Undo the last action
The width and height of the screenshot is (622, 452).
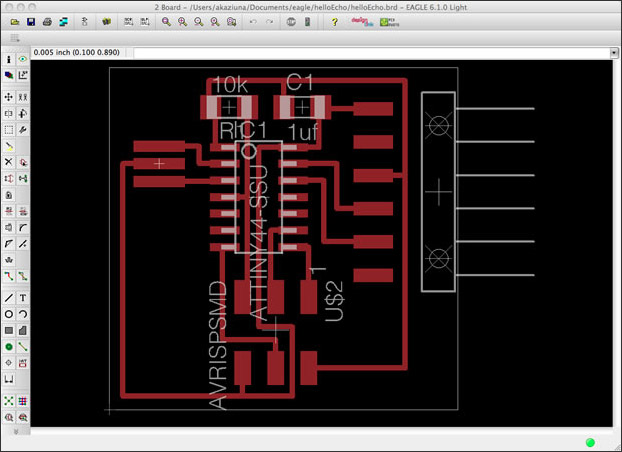pyautogui.click(x=253, y=22)
